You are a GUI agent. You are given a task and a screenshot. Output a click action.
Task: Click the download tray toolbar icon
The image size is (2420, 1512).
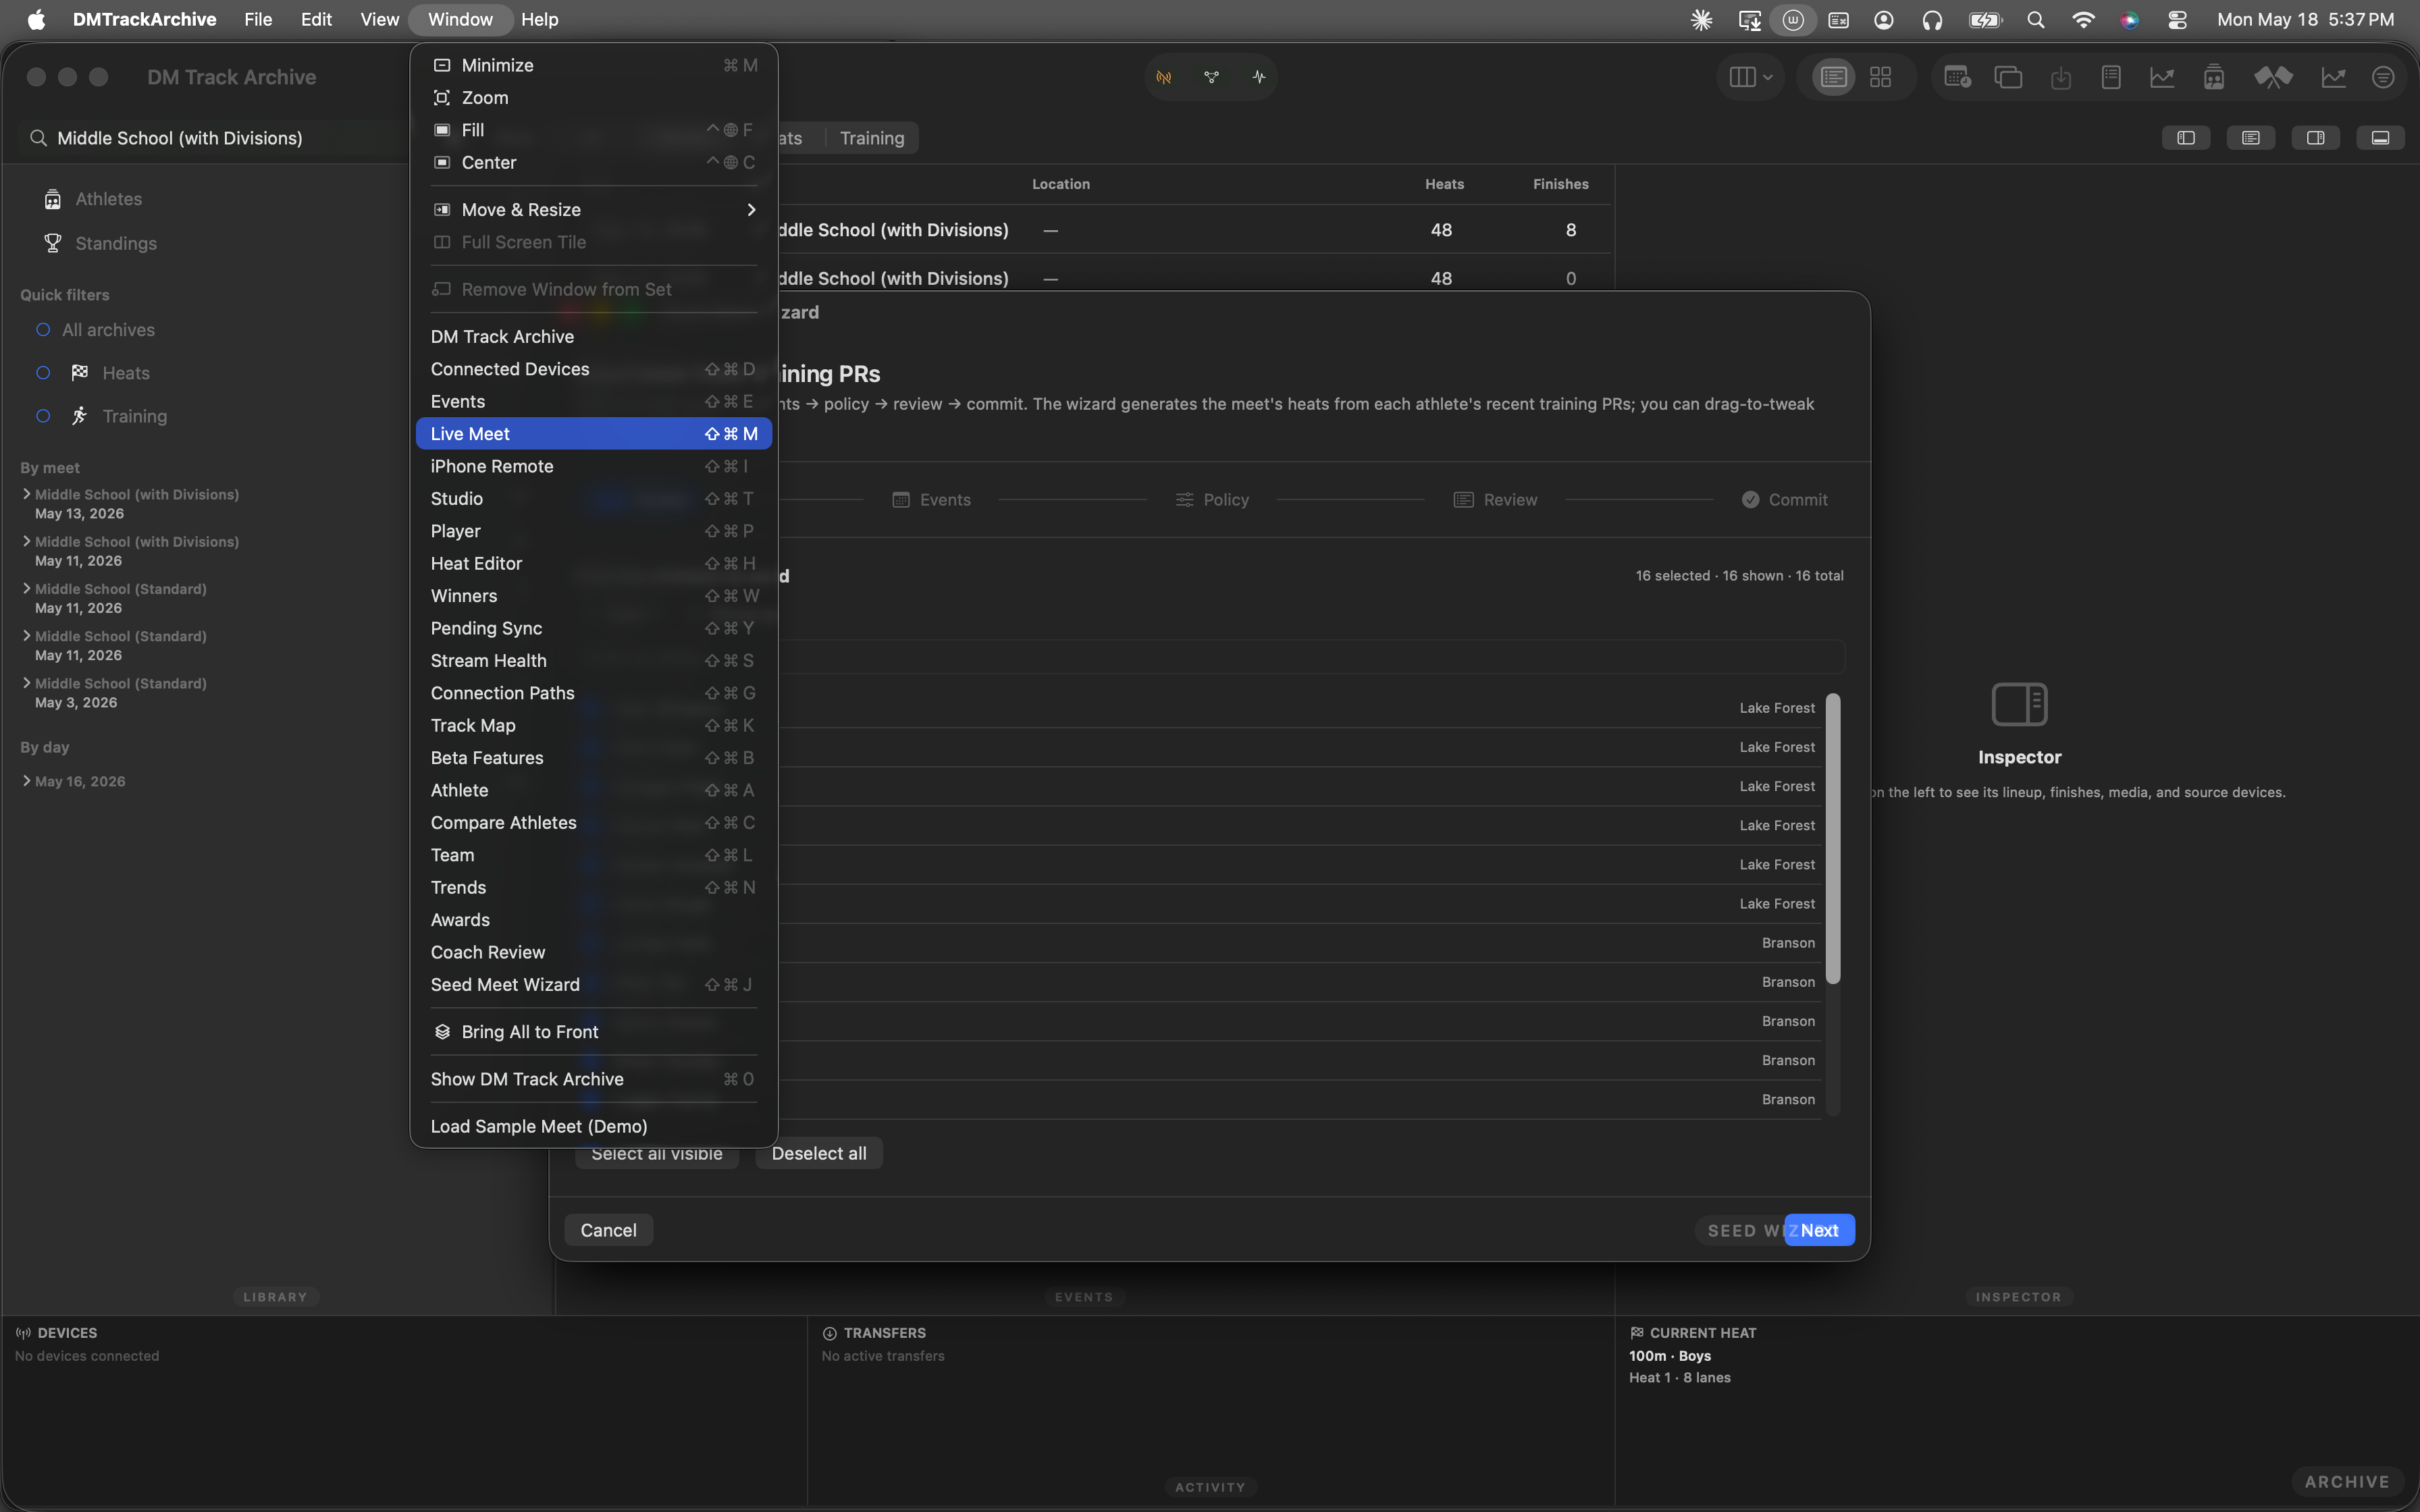(x=2061, y=77)
